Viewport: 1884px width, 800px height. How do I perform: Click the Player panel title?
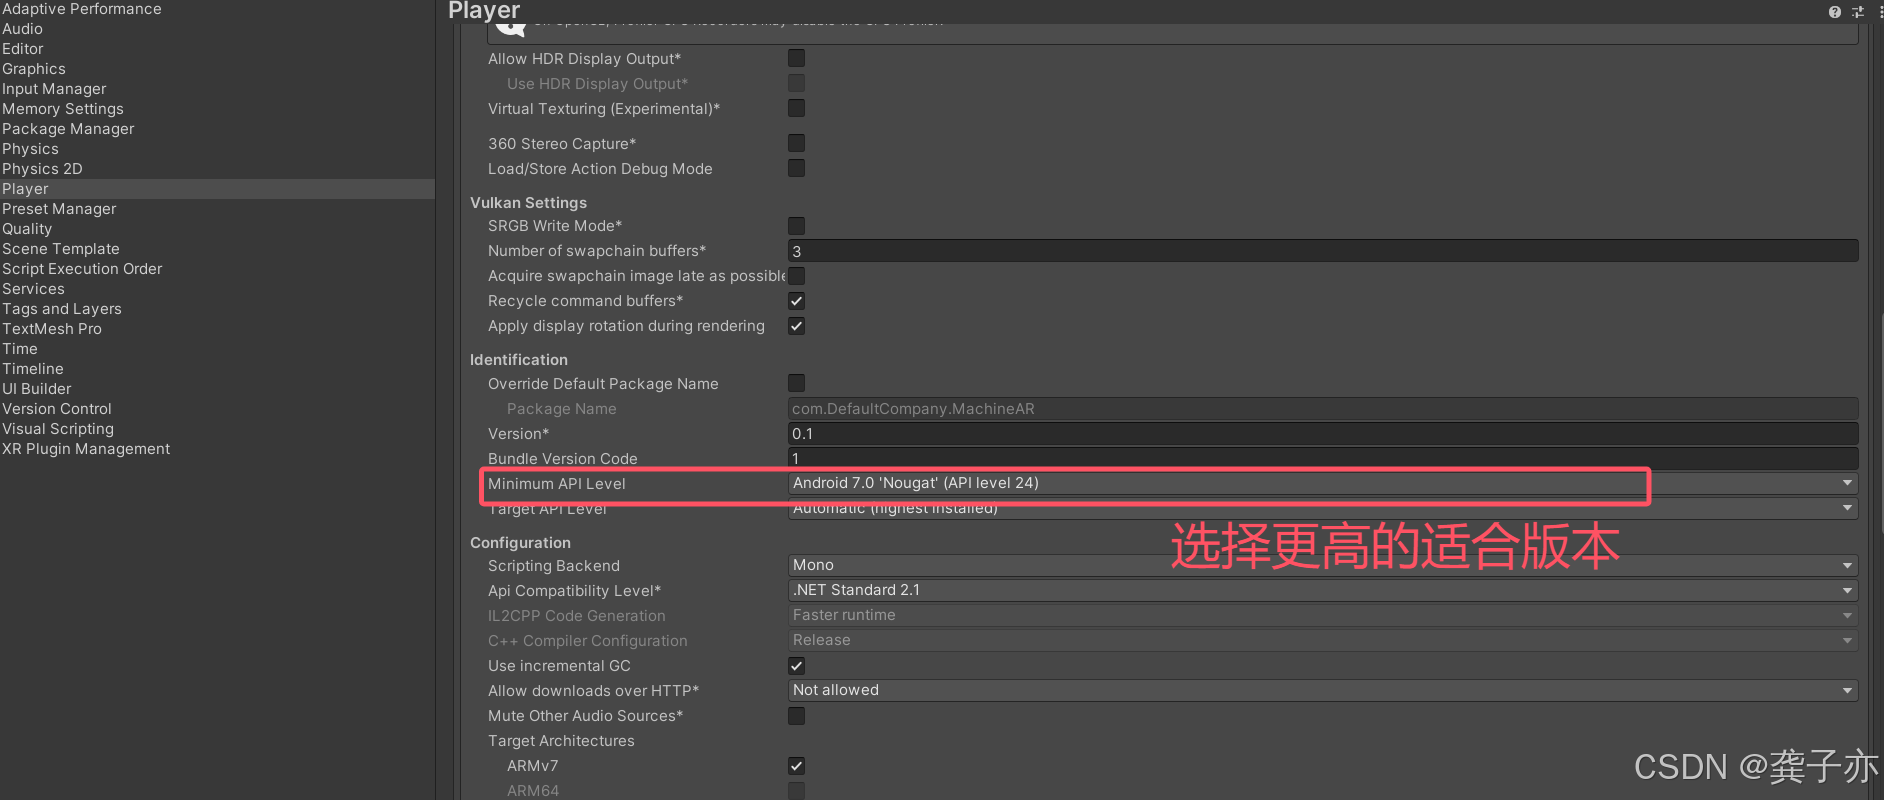[484, 10]
